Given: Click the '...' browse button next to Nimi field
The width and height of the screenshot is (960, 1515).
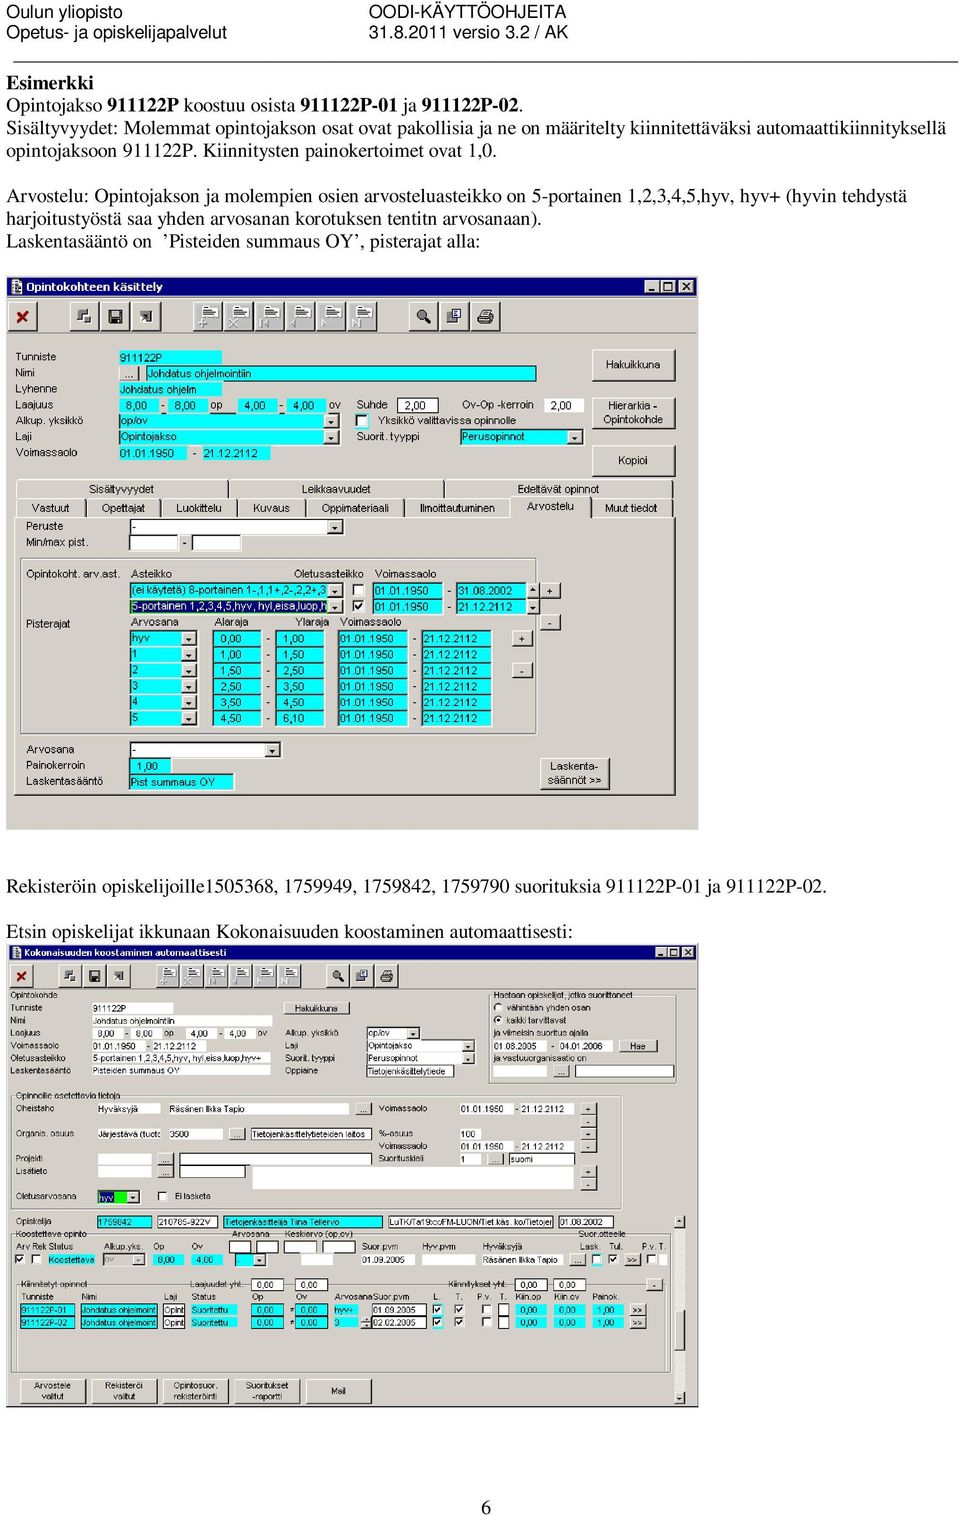Looking at the screenshot, I should [x=129, y=373].
